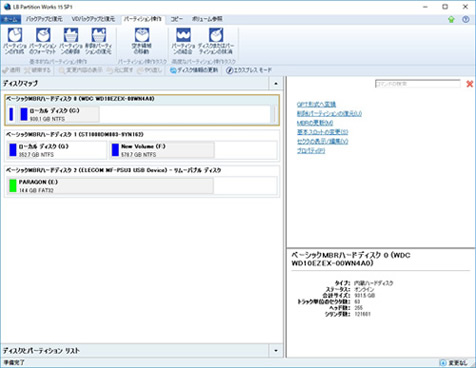The image size is (476, 368).
Task: Select Hard Disk 2 ELECOM MF-PSU3 header
Action: coord(113,170)
